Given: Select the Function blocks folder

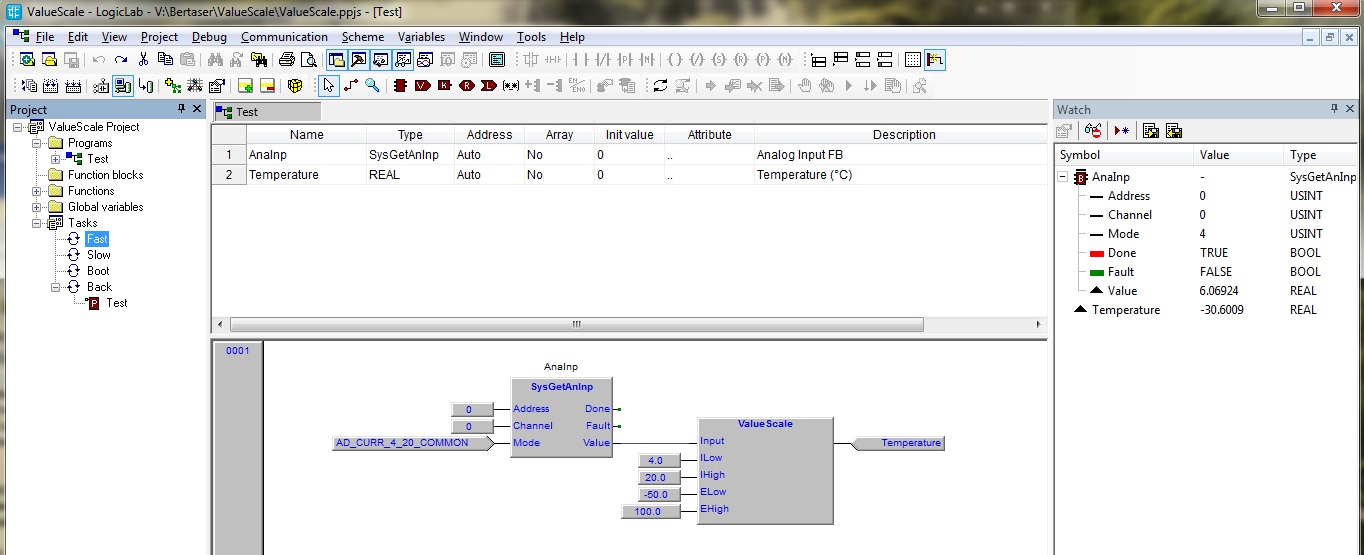Looking at the screenshot, I should [105, 175].
